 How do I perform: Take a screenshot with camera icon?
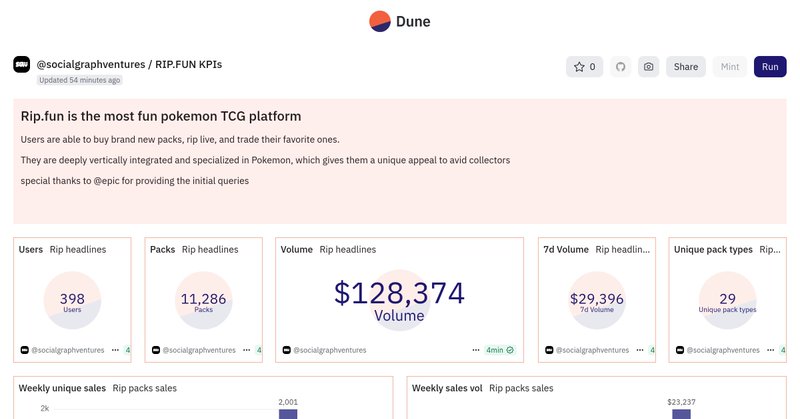648,67
